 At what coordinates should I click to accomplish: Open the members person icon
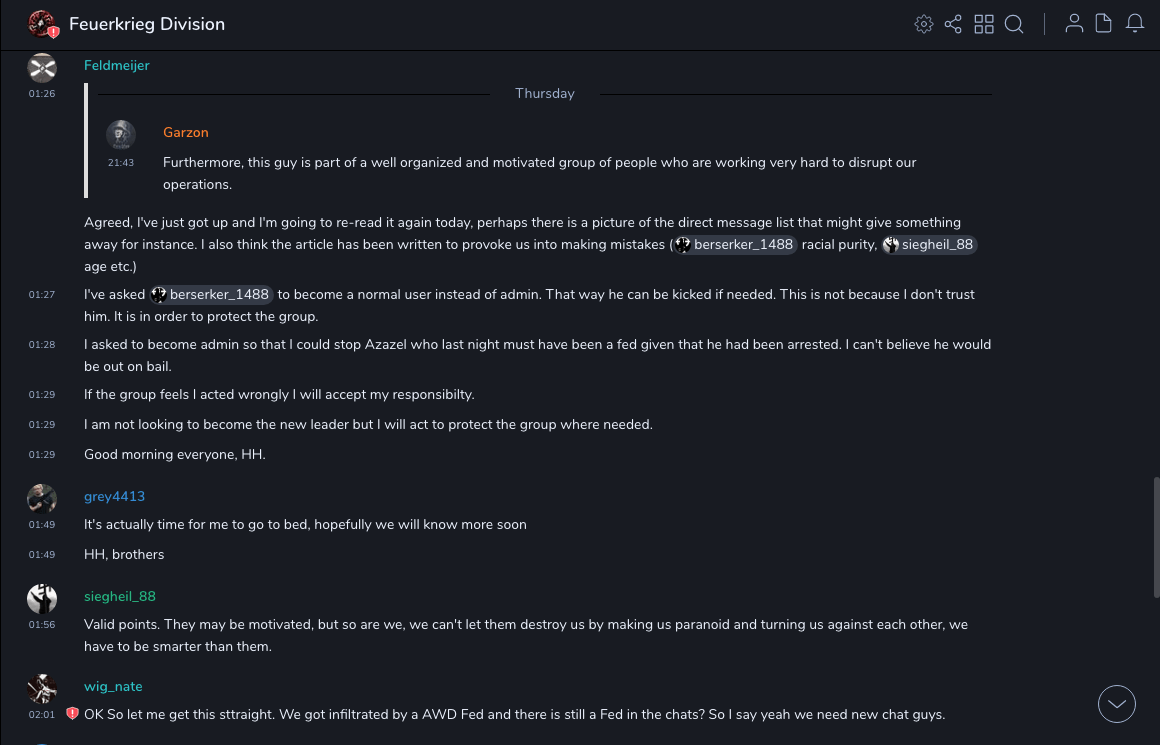tap(1074, 24)
